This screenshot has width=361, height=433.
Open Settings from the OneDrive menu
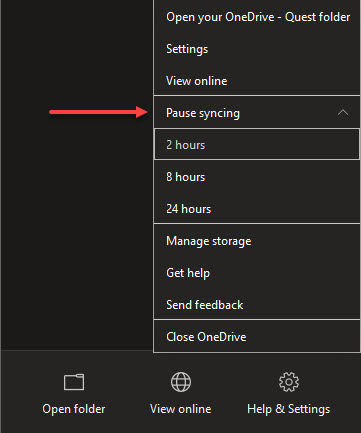257,49
